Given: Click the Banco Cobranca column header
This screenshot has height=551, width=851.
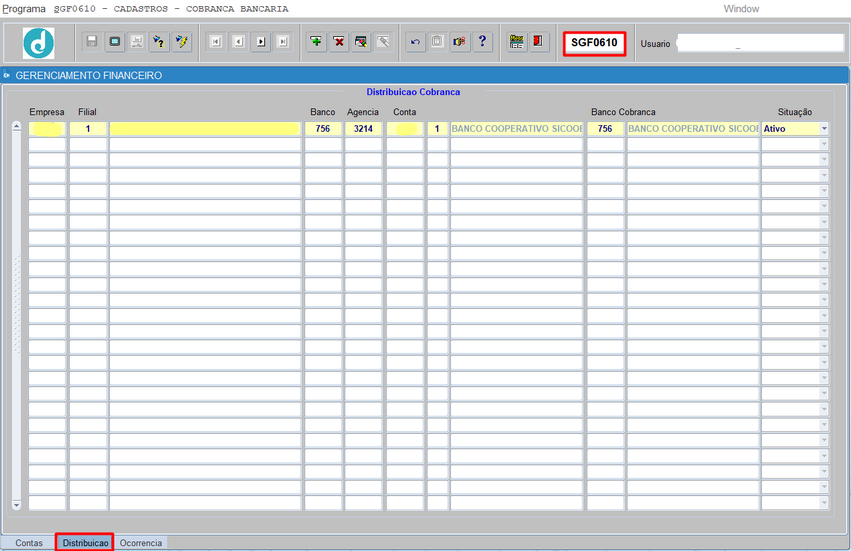Looking at the screenshot, I should (x=623, y=112).
